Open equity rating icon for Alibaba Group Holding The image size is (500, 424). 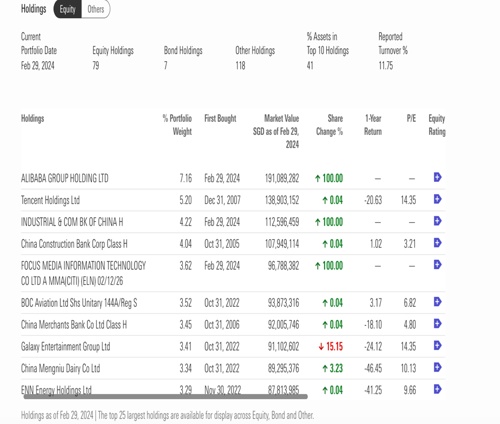coord(437,177)
